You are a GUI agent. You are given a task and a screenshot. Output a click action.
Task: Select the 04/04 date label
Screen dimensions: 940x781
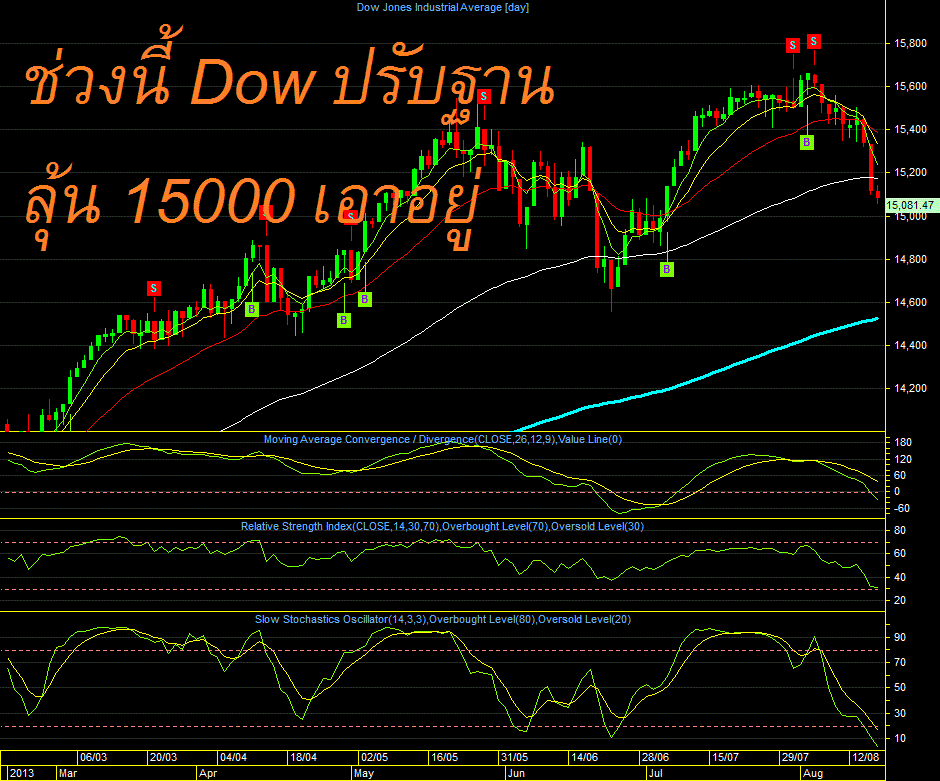point(233,757)
